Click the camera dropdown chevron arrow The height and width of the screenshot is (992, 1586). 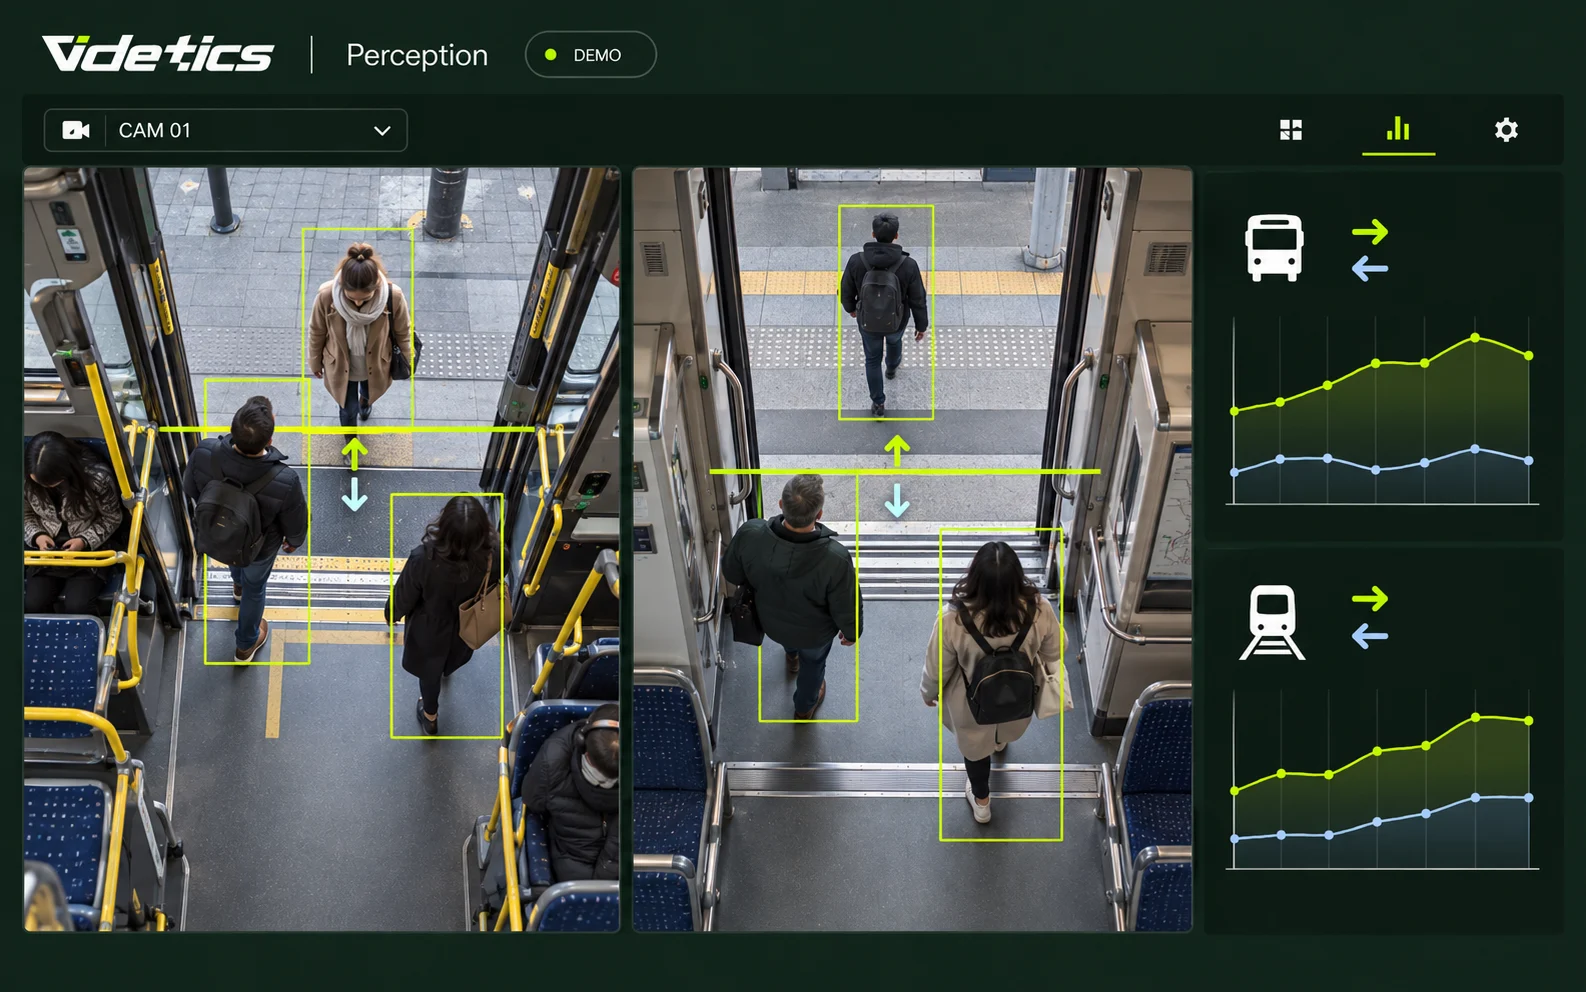[x=382, y=131]
